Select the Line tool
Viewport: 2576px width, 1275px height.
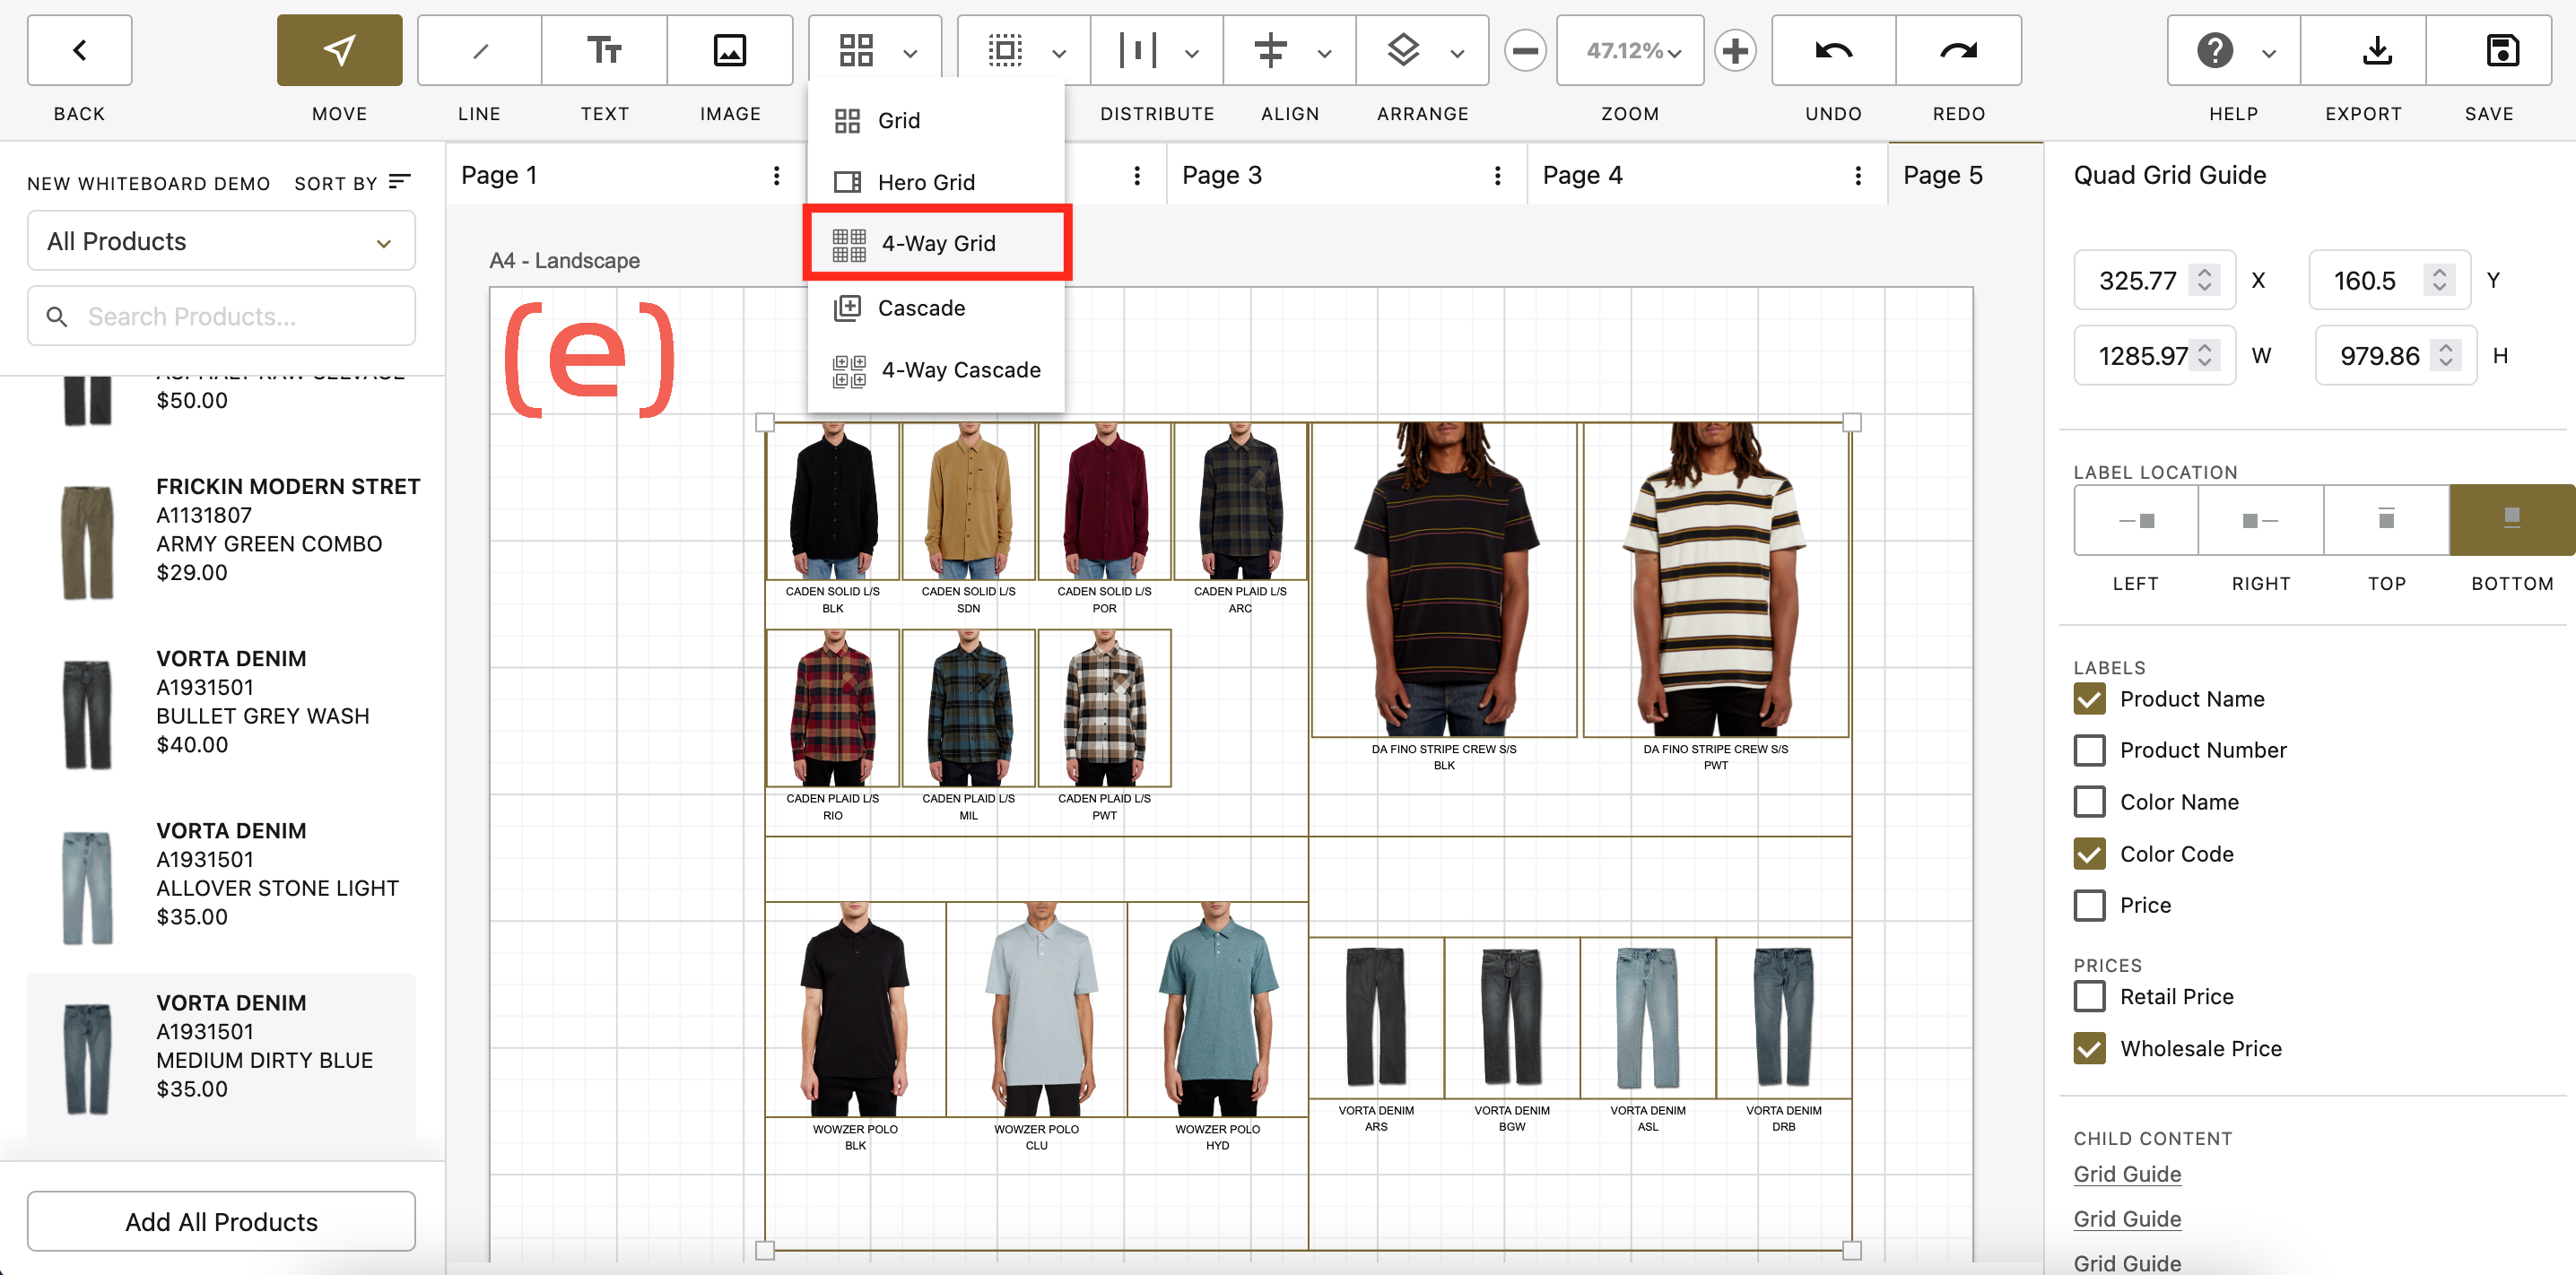click(479, 50)
